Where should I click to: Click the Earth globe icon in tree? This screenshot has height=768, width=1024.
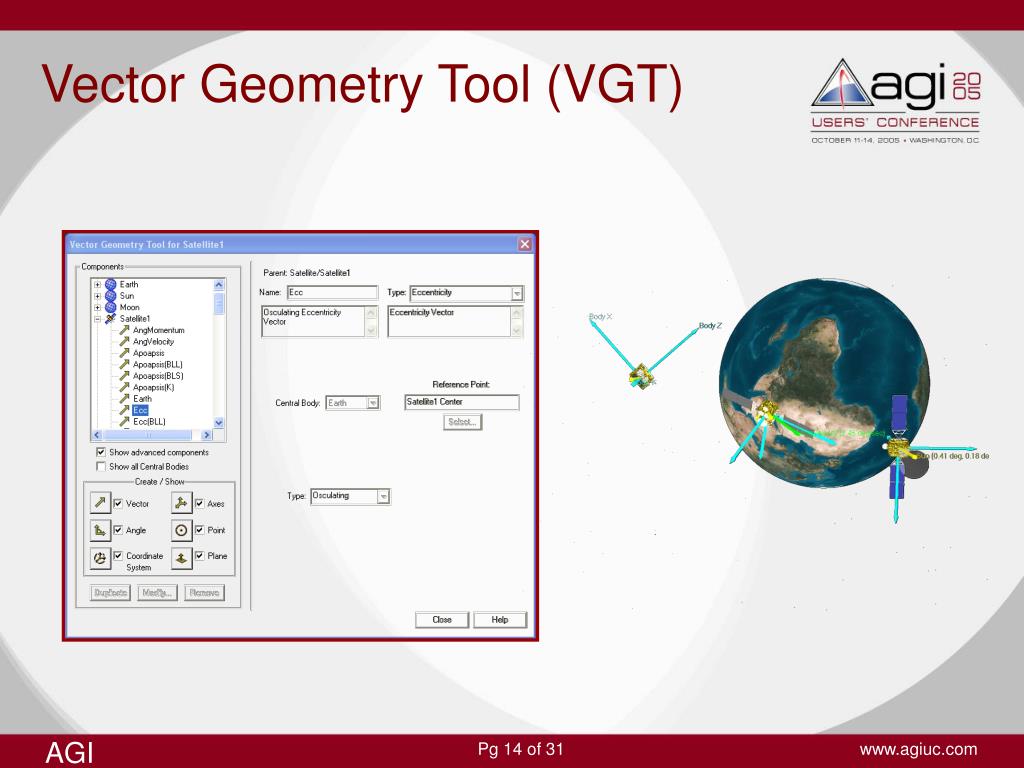coord(110,284)
